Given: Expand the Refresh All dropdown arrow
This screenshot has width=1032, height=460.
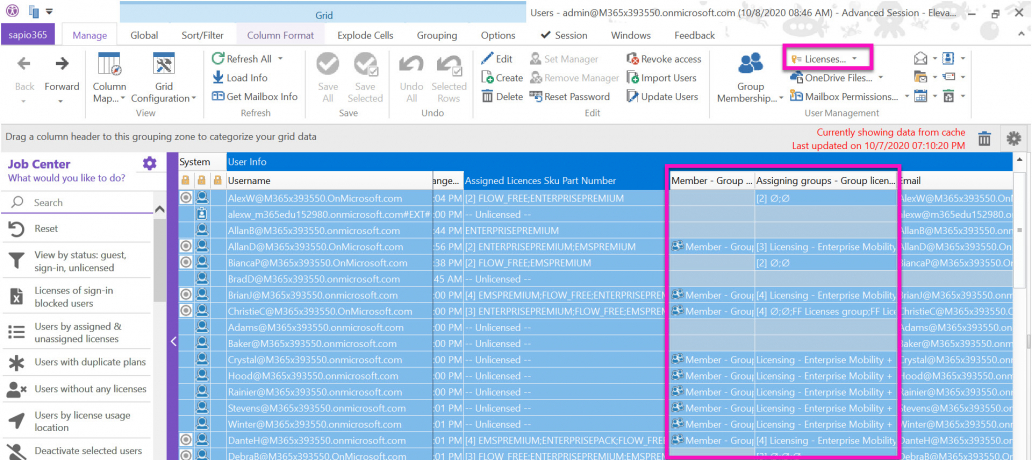Looking at the screenshot, I should pyautogui.click(x=280, y=59).
